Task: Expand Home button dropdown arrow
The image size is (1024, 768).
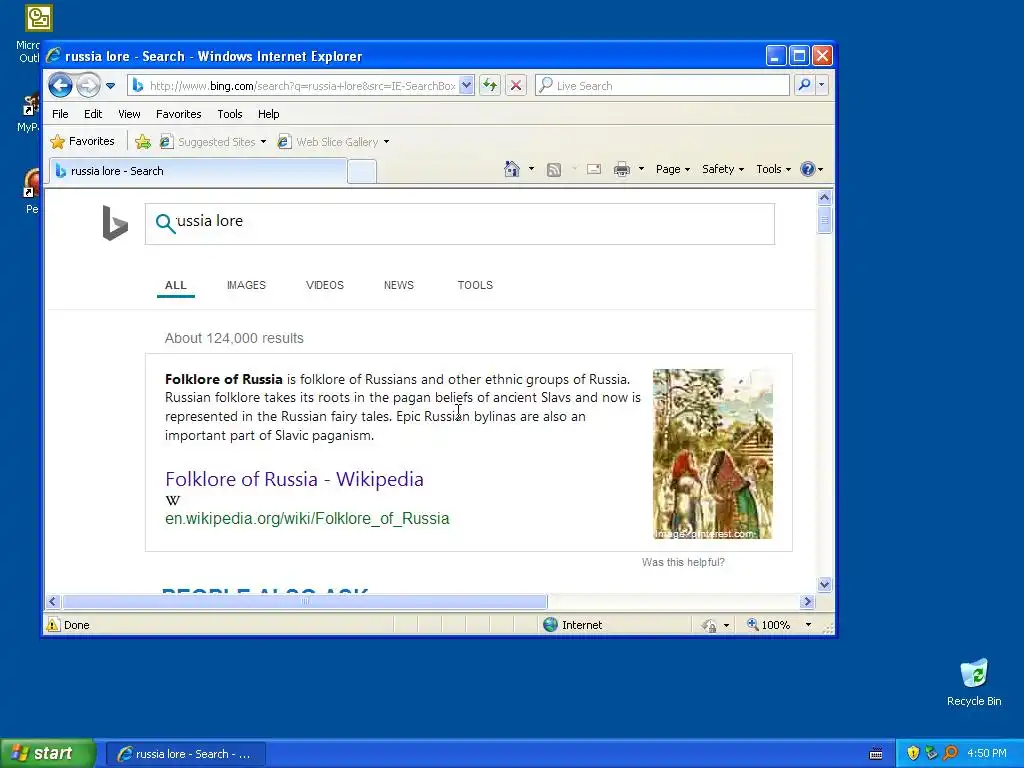Action: (x=531, y=169)
